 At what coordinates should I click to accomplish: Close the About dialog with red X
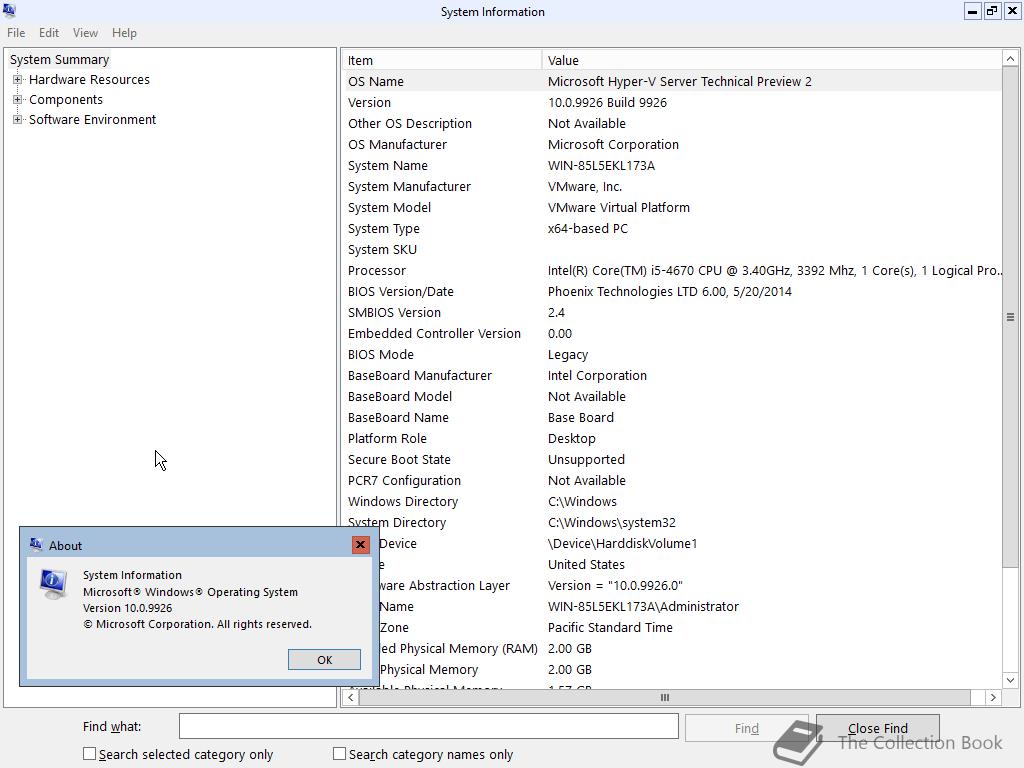point(360,545)
